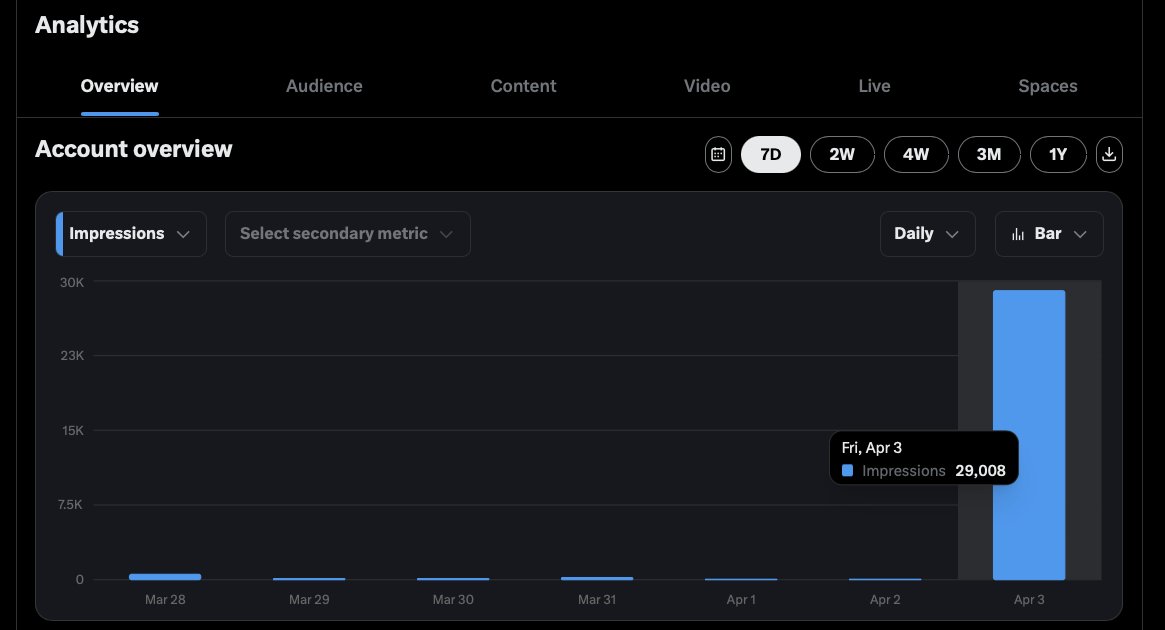Select the 2W time range
Viewport: 1165px width, 630px height.
click(842, 155)
